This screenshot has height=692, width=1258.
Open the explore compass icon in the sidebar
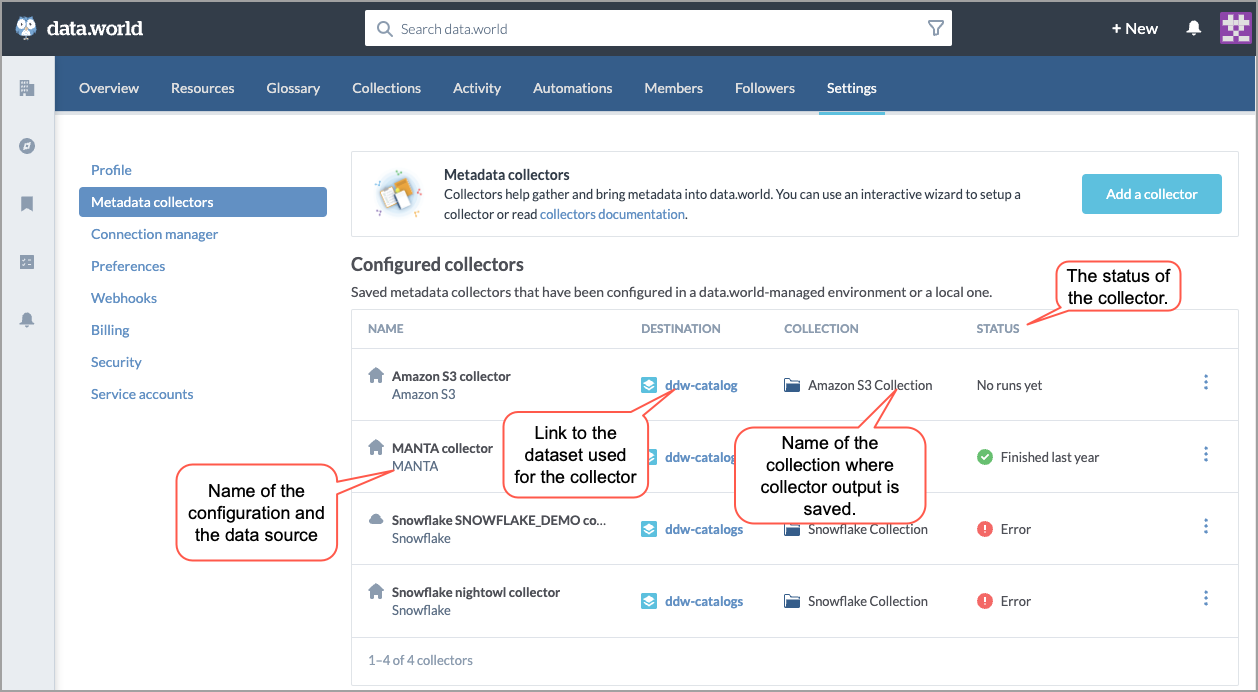pos(27,146)
